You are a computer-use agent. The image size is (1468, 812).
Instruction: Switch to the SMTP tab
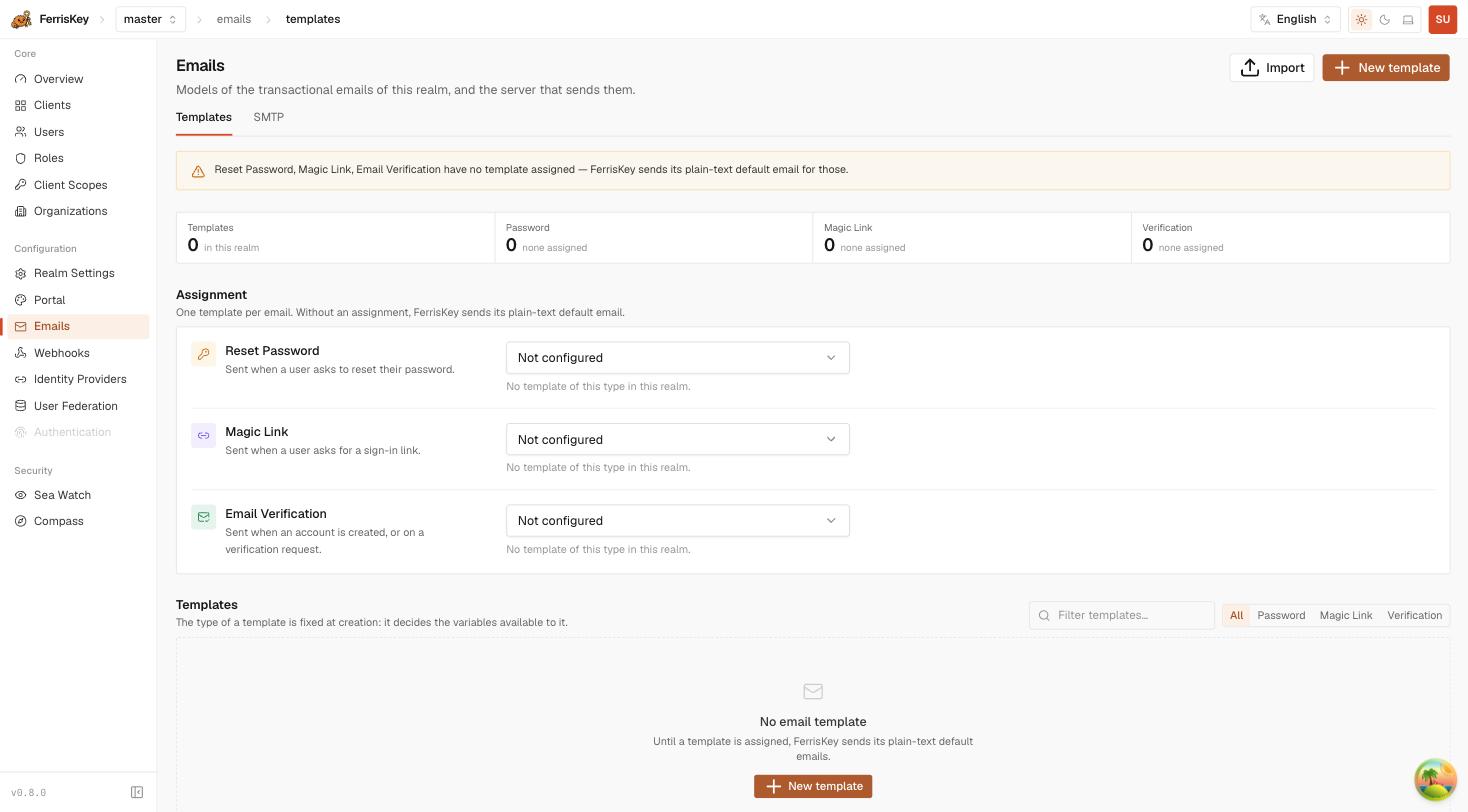(x=269, y=117)
